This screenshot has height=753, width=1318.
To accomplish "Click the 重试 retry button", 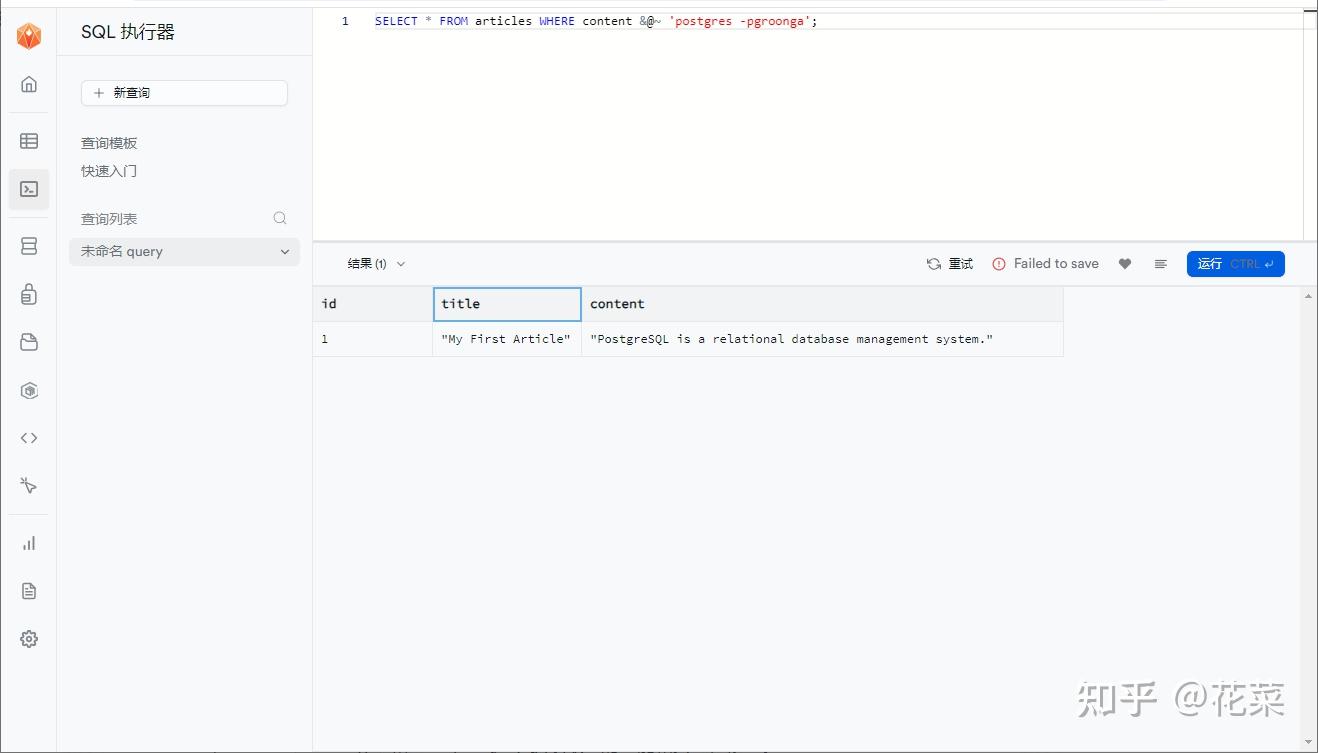I will (950, 264).
